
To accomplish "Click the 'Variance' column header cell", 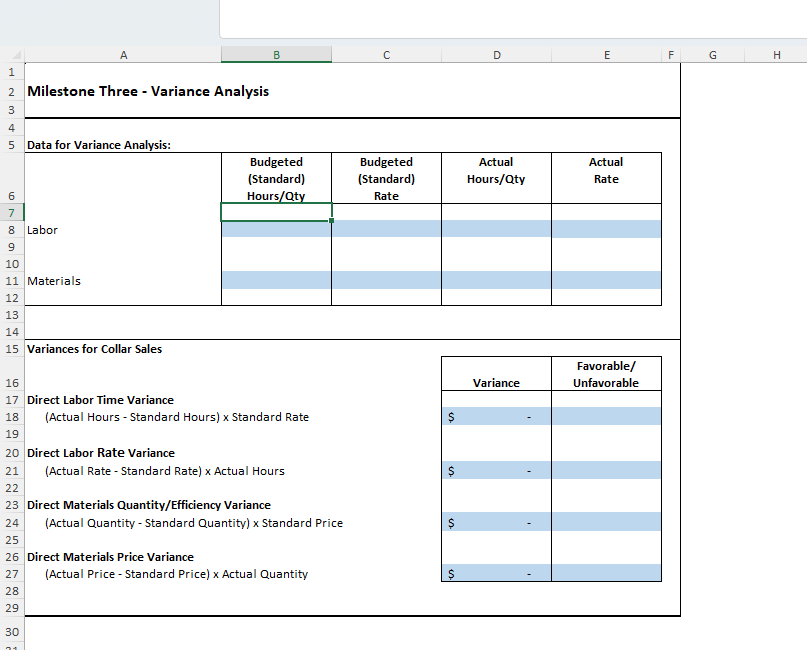I will coord(496,374).
